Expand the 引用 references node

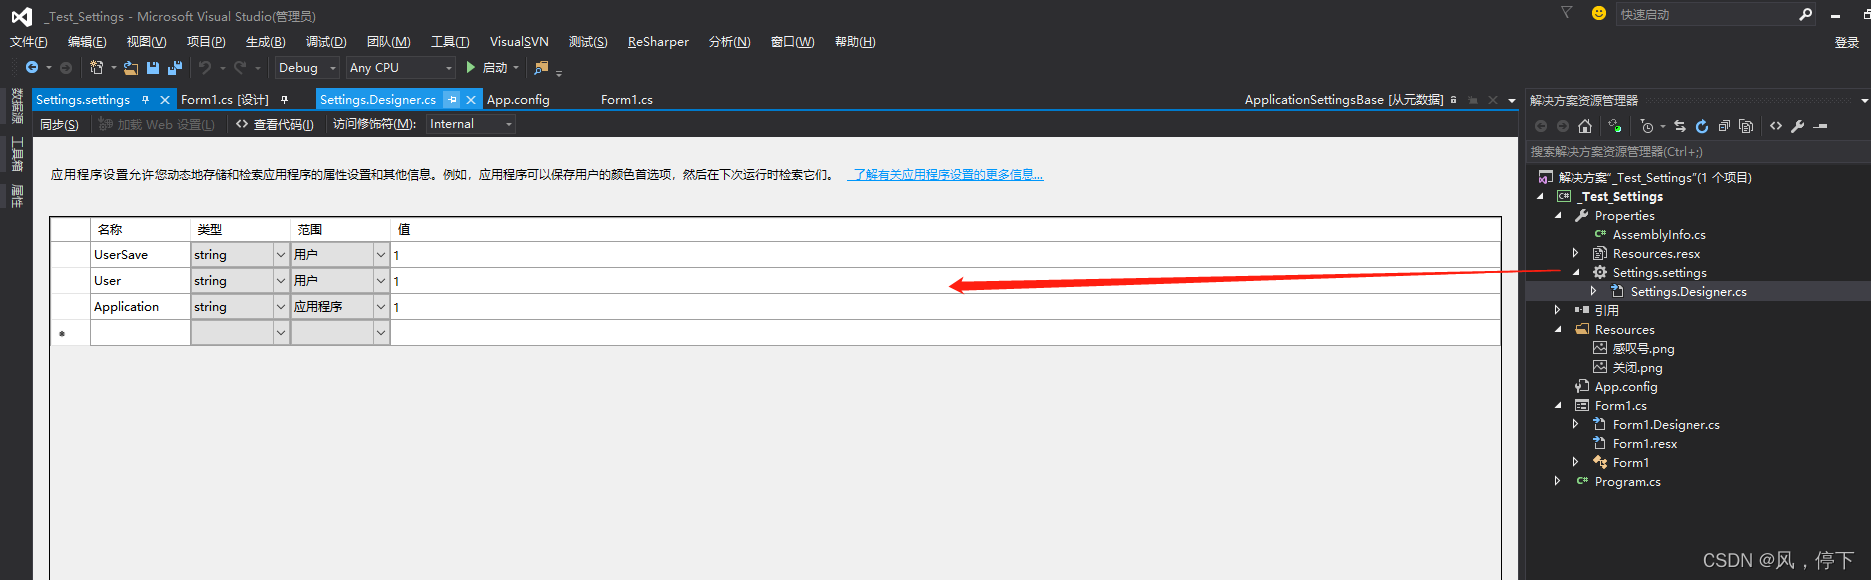pyautogui.click(x=1558, y=310)
